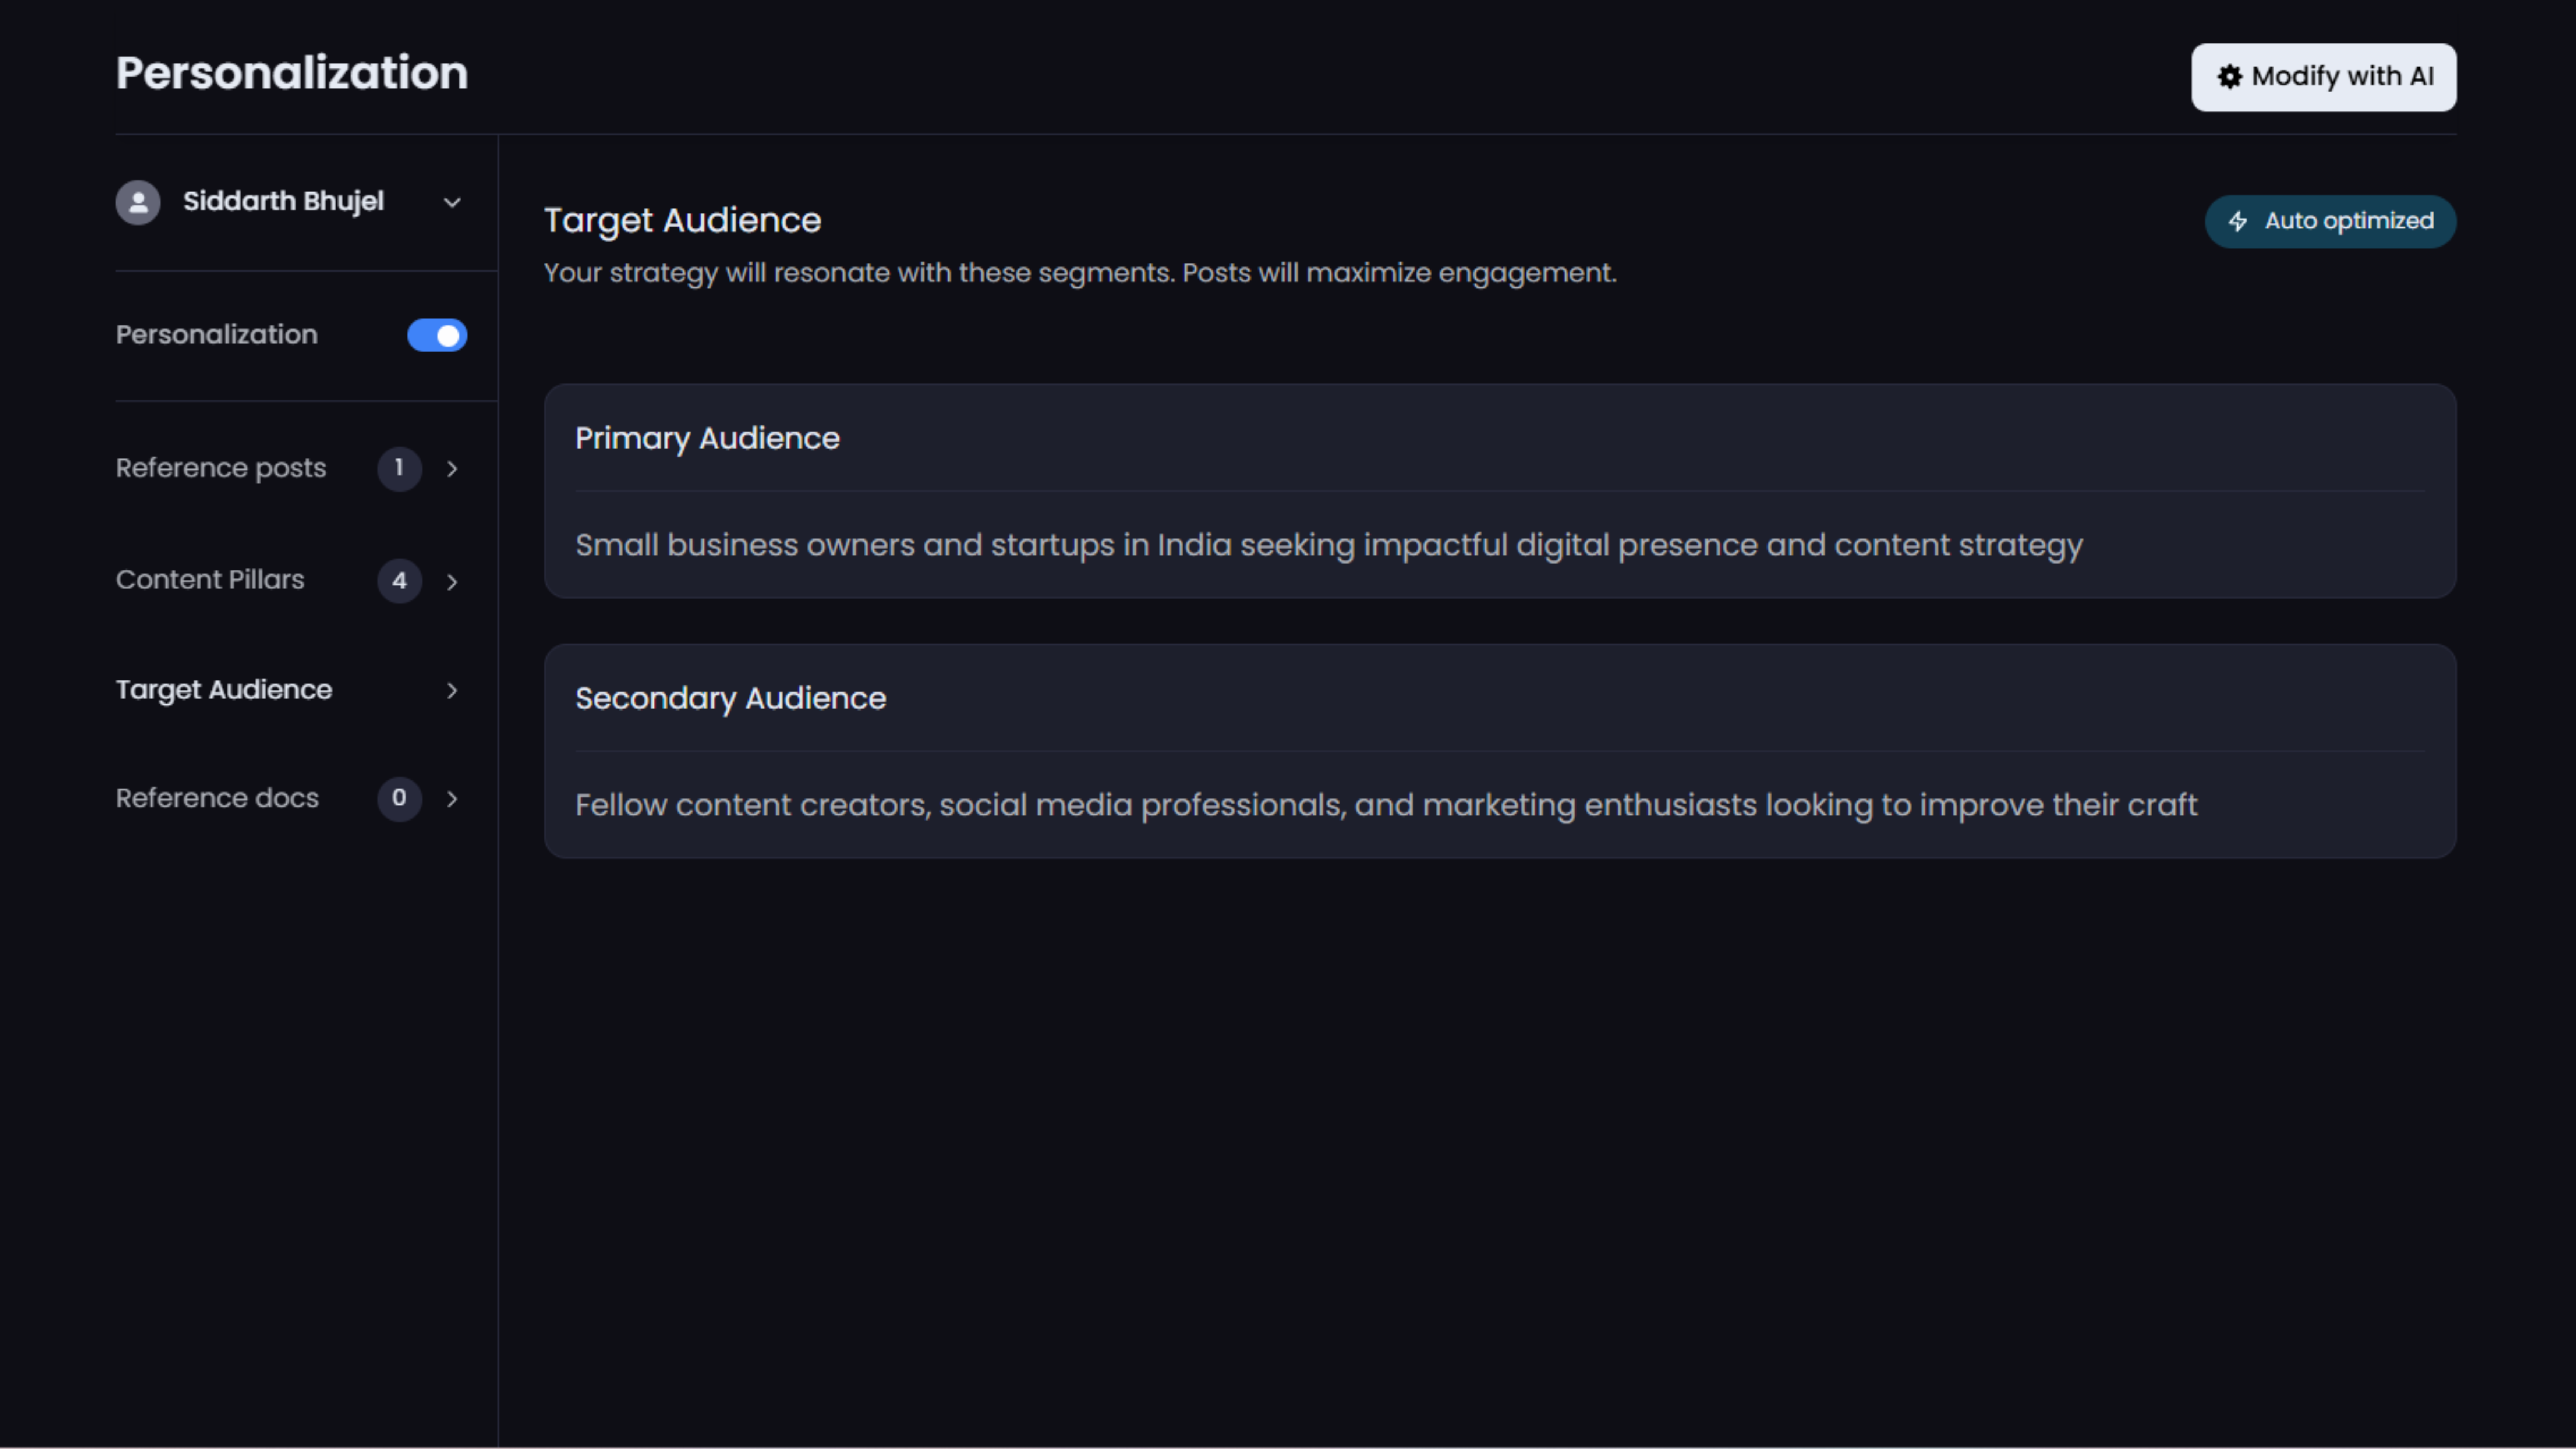Open the Reference docs section
Image resolution: width=2576 pixels, height=1449 pixels.
[x=217, y=798]
